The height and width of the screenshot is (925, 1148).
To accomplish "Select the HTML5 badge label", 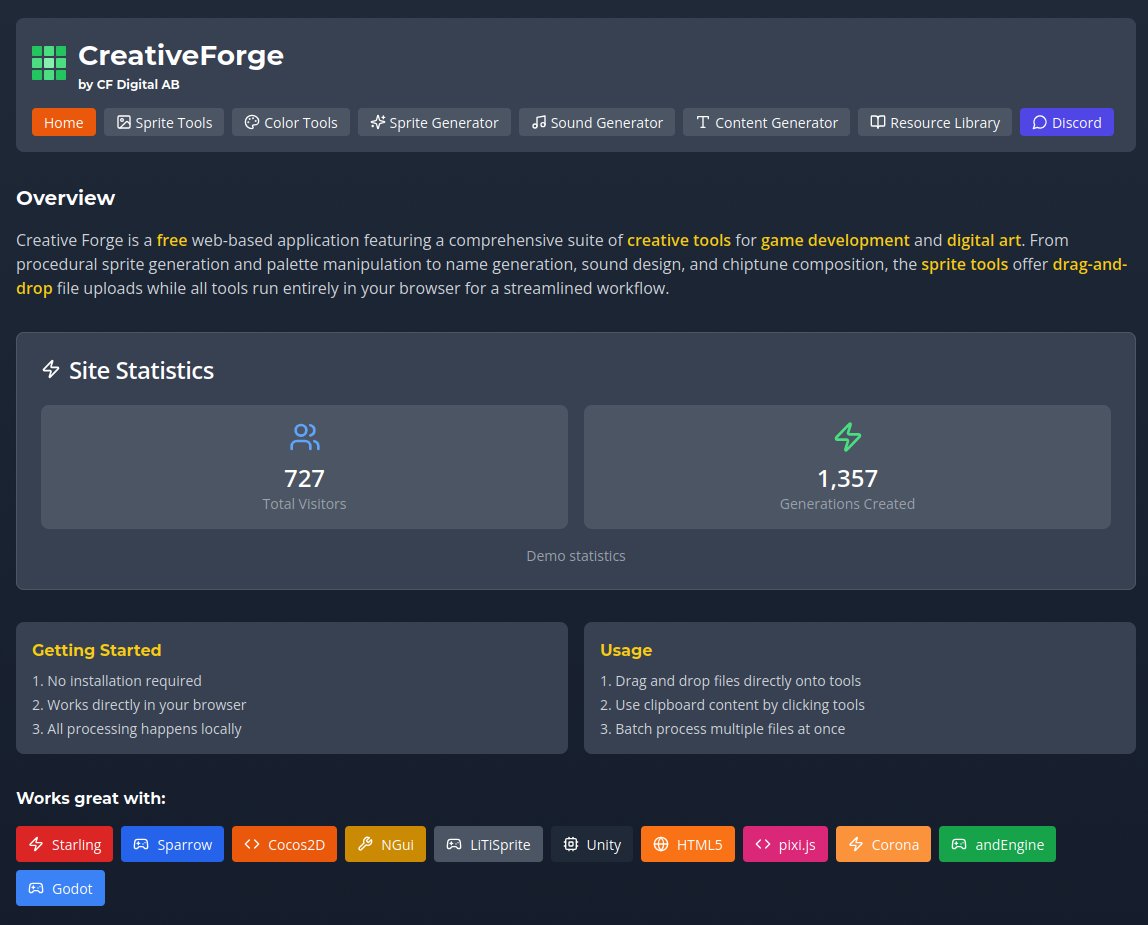I will pos(699,844).
